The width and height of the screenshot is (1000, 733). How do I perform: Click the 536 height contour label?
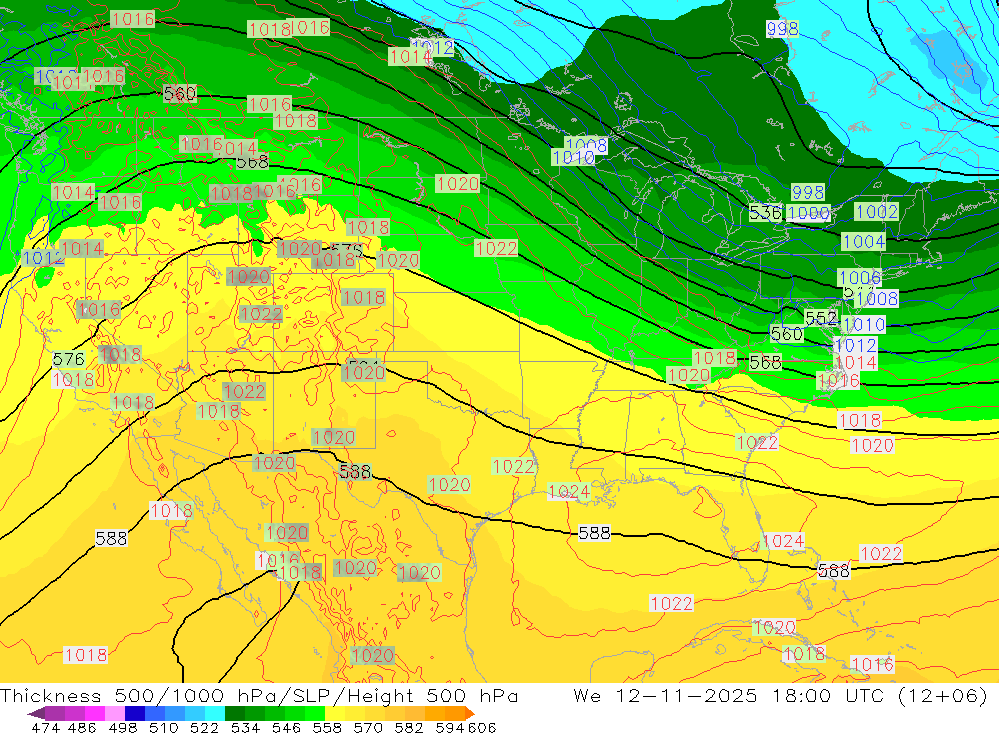pos(765,212)
